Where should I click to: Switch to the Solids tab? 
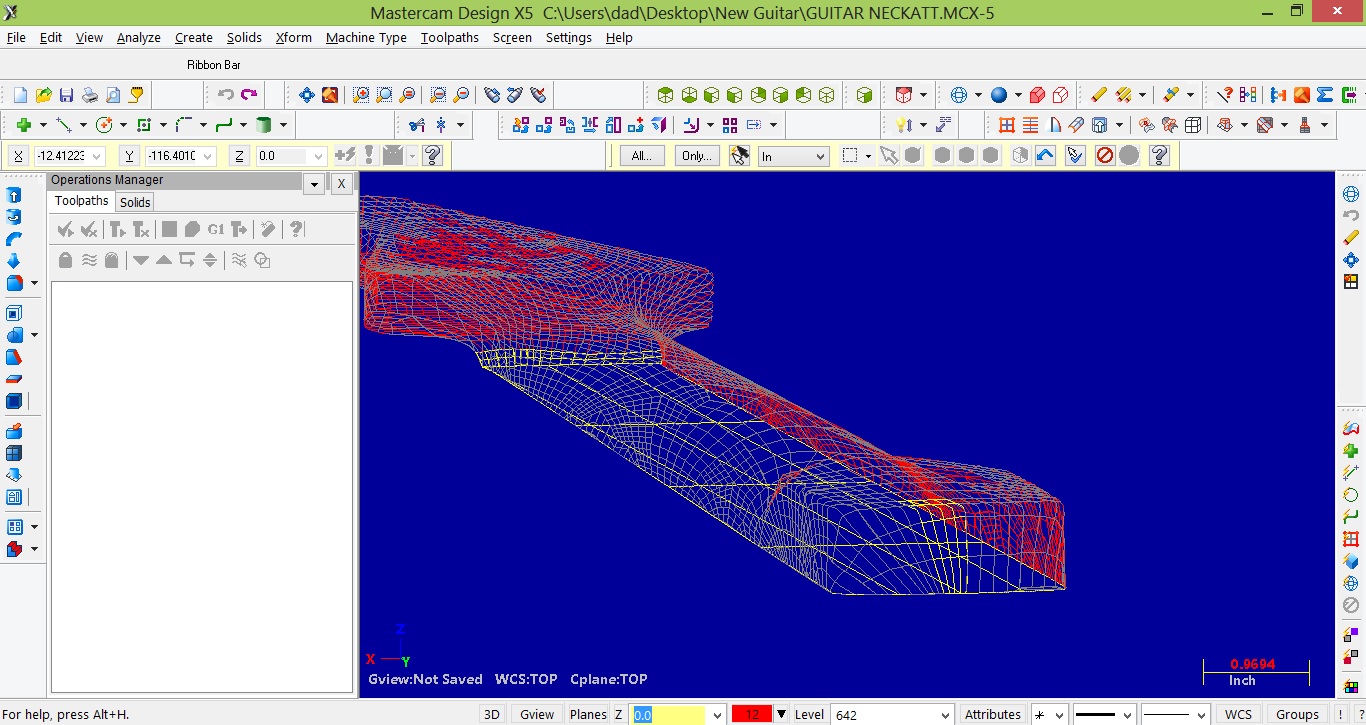(x=135, y=202)
